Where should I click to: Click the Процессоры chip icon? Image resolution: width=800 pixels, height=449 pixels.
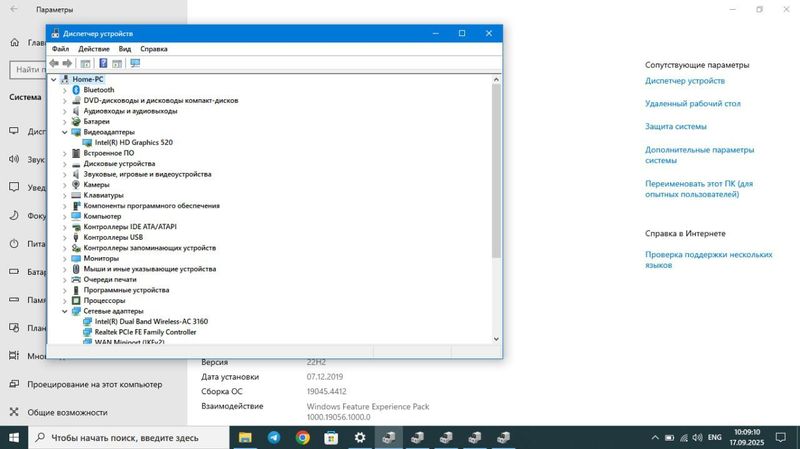click(x=76, y=301)
